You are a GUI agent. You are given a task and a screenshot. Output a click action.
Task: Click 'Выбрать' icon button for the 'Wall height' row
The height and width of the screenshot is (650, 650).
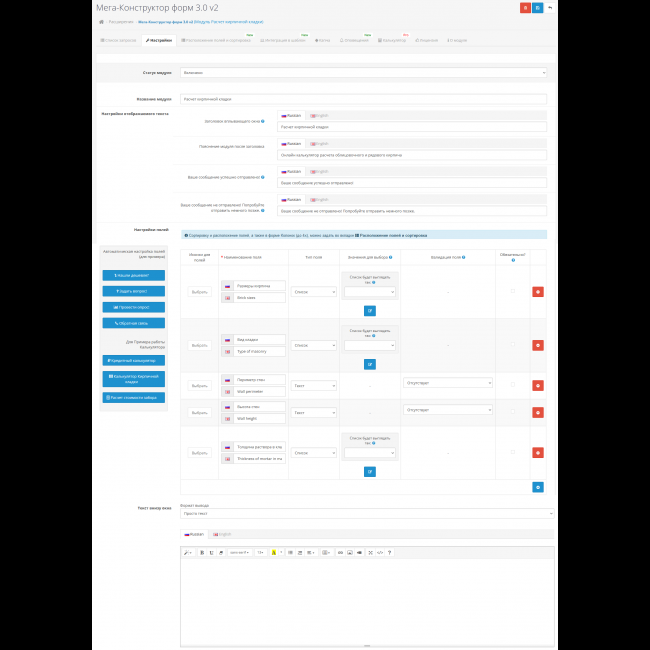pyautogui.click(x=199, y=412)
